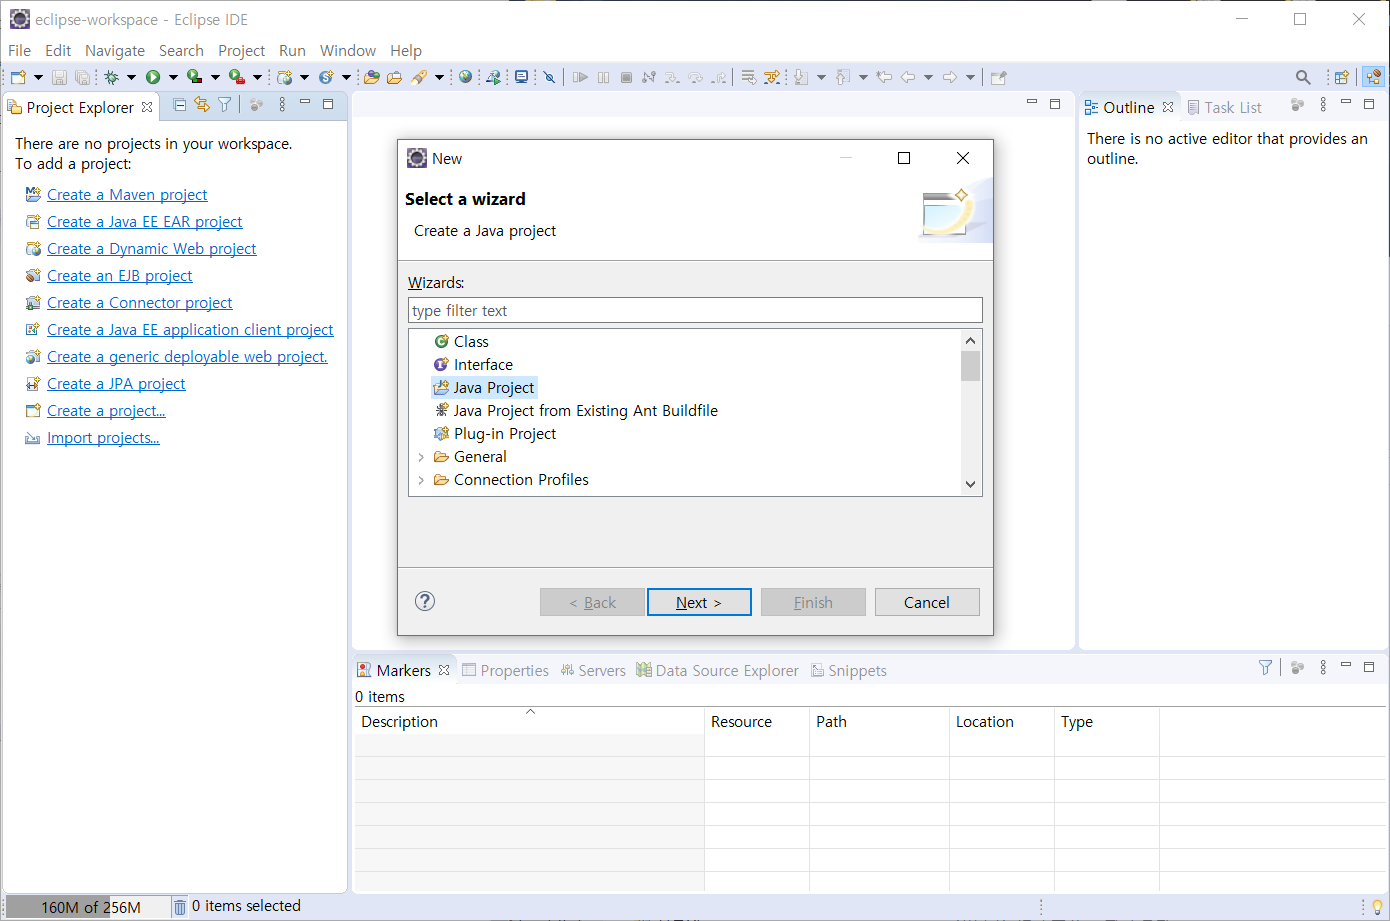Image resolution: width=1390 pixels, height=921 pixels.
Task: Click the Create a JPA project link
Action: [116, 384]
